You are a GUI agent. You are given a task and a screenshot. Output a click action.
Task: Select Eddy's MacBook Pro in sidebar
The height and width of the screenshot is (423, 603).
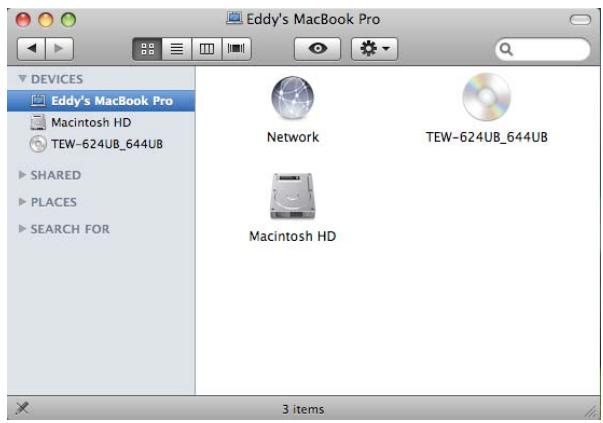[x=101, y=101]
